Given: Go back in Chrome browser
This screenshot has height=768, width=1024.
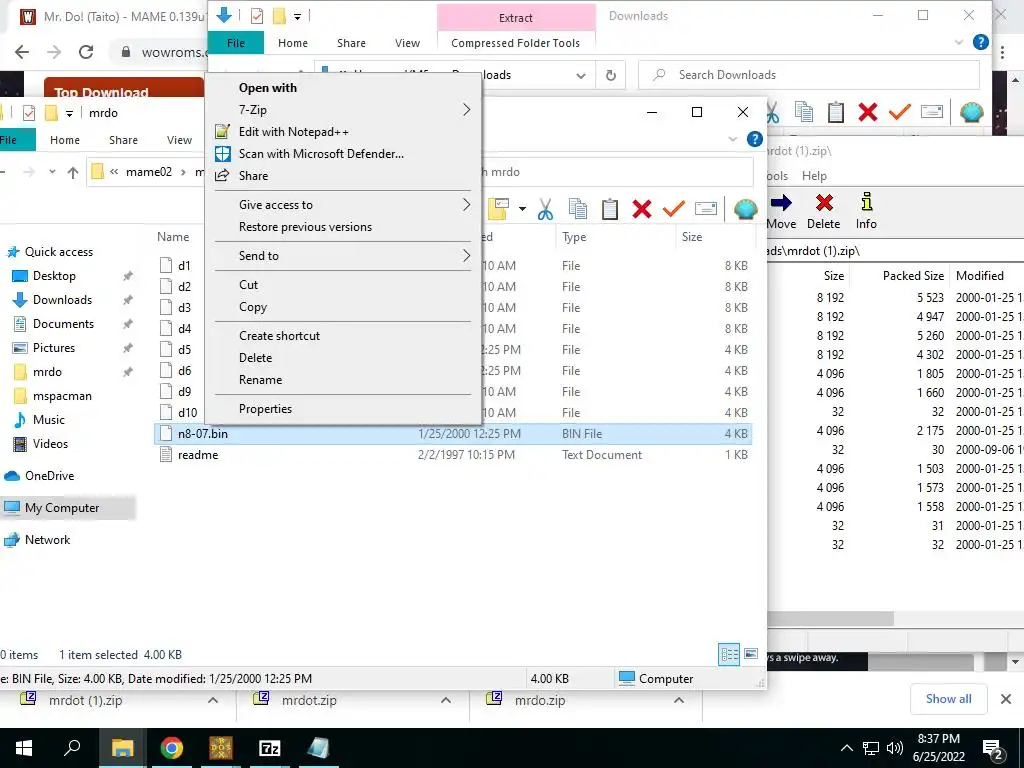Looking at the screenshot, I should 22,52.
